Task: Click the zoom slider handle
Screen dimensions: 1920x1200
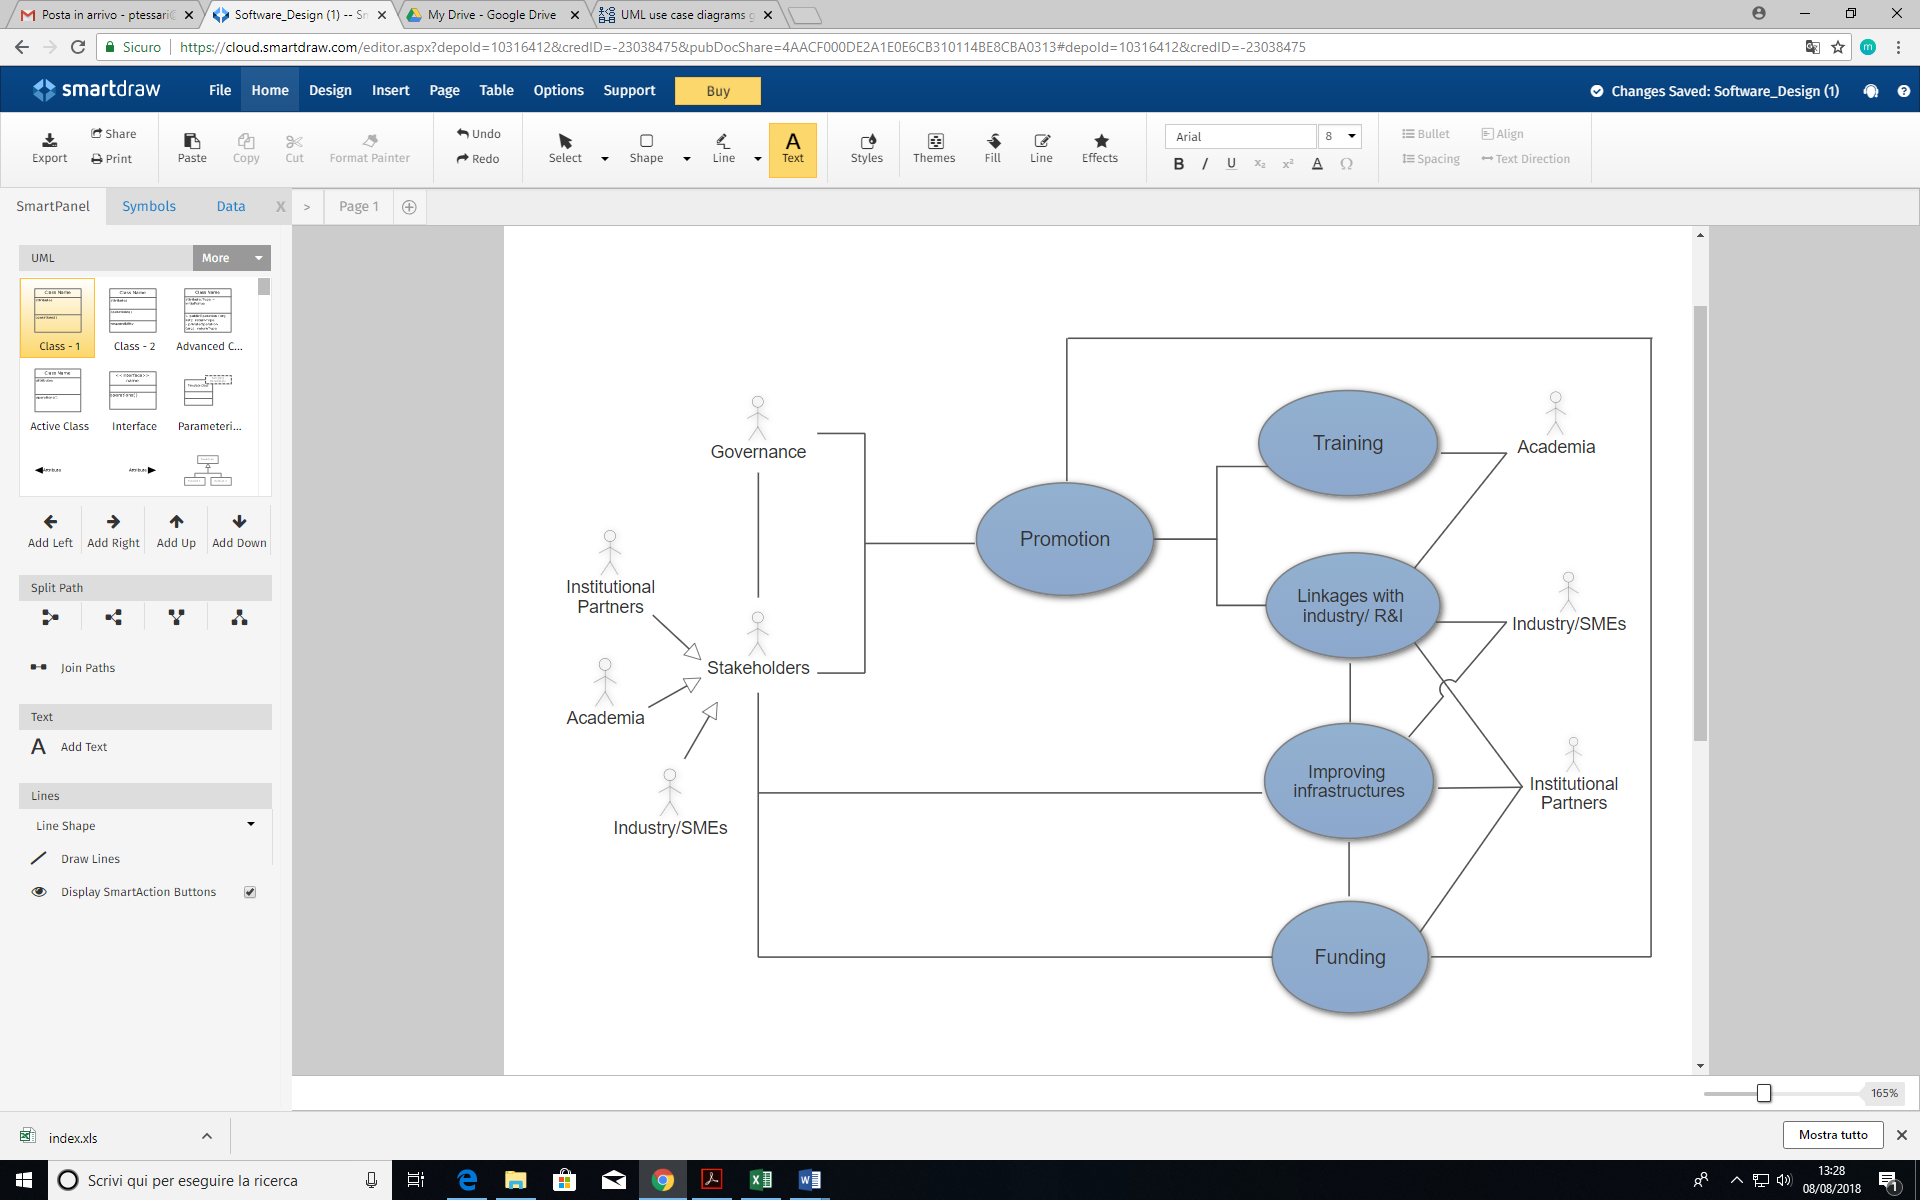Action: click(x=1764, y=1093)
